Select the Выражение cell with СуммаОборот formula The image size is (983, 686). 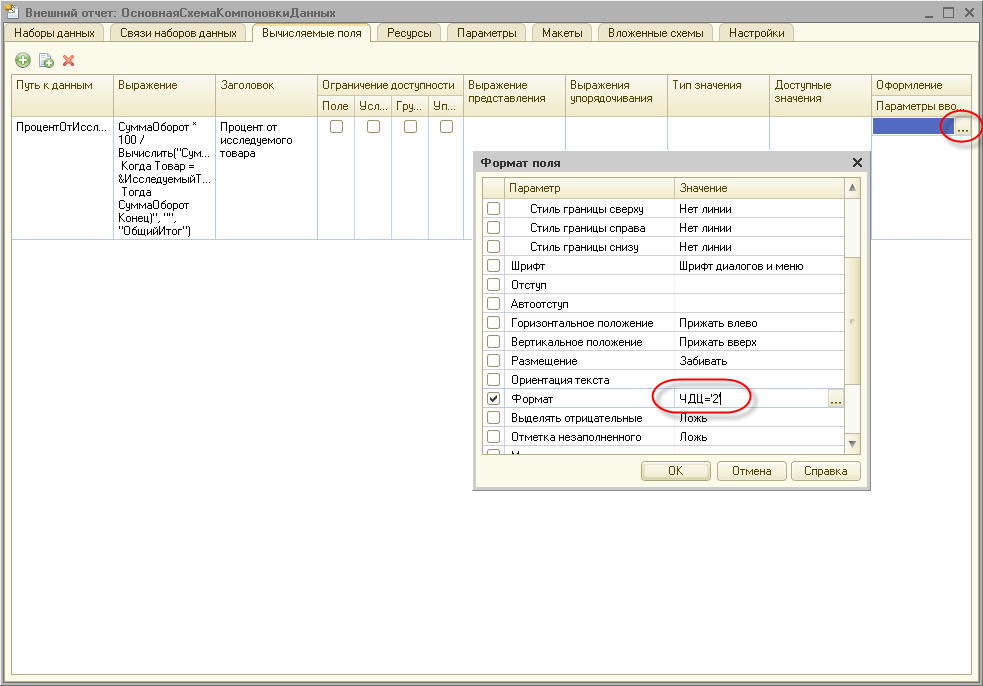165,178
